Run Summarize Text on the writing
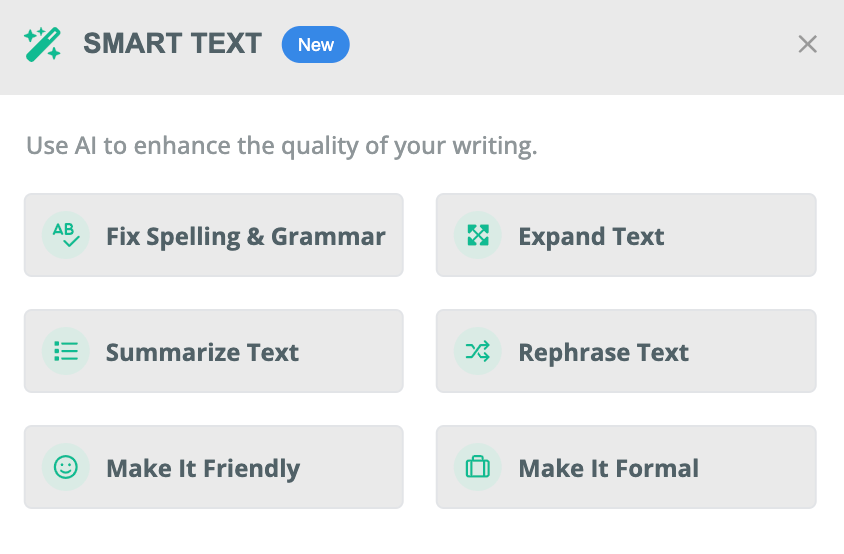Image resolution: width=844 pixels, height=554 pixels. [202, 353]
